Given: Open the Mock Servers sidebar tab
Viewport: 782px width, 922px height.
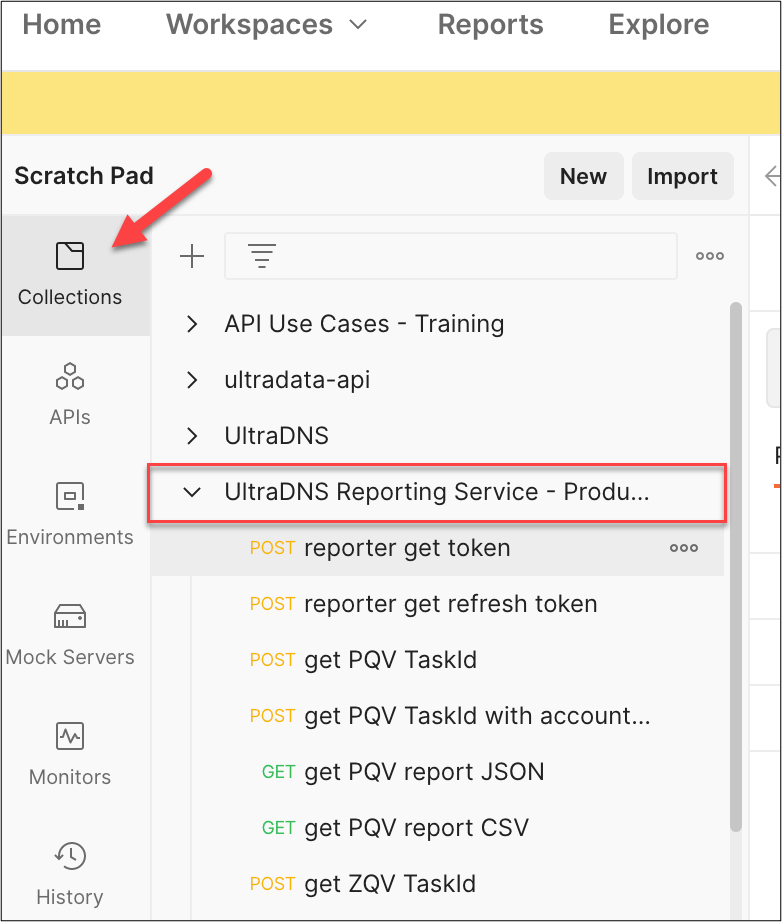Looking at the screenshot, I should pos(70,633).
